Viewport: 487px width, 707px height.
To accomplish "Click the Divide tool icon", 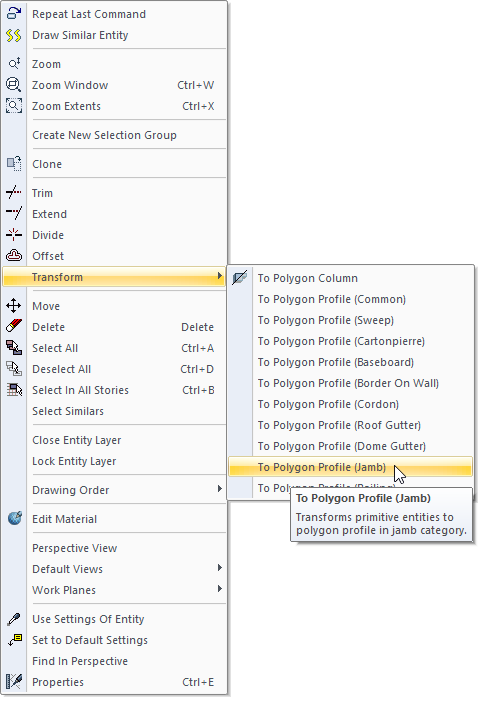I will click(14, 235).
